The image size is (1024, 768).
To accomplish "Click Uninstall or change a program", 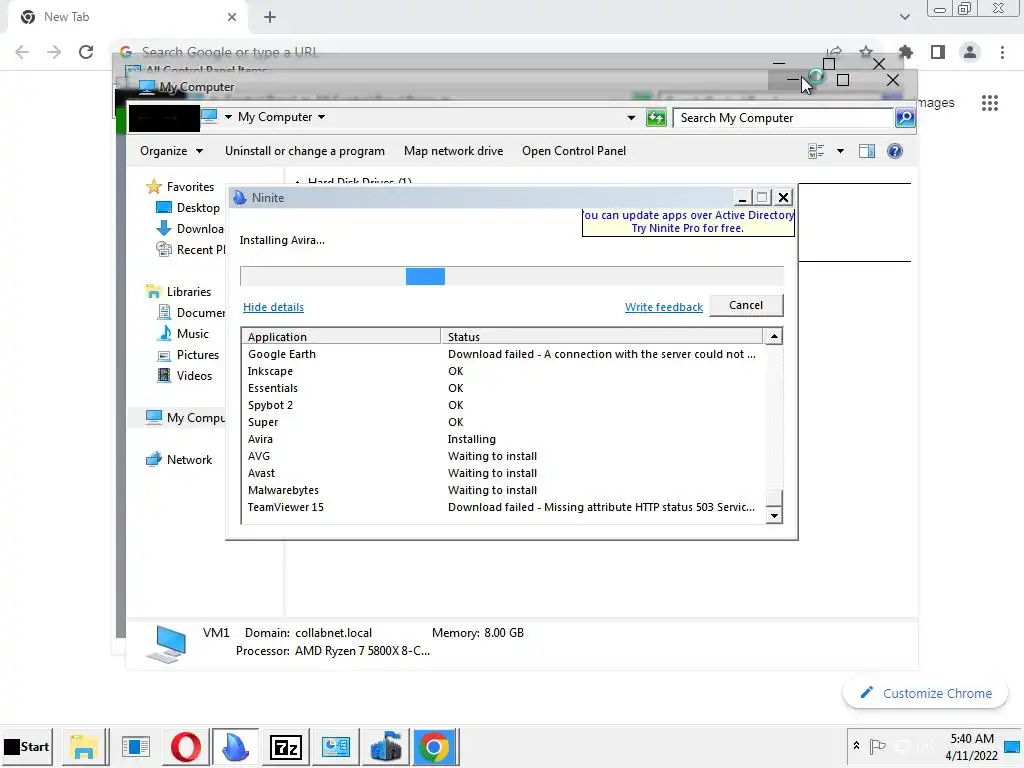I will 304,151.
